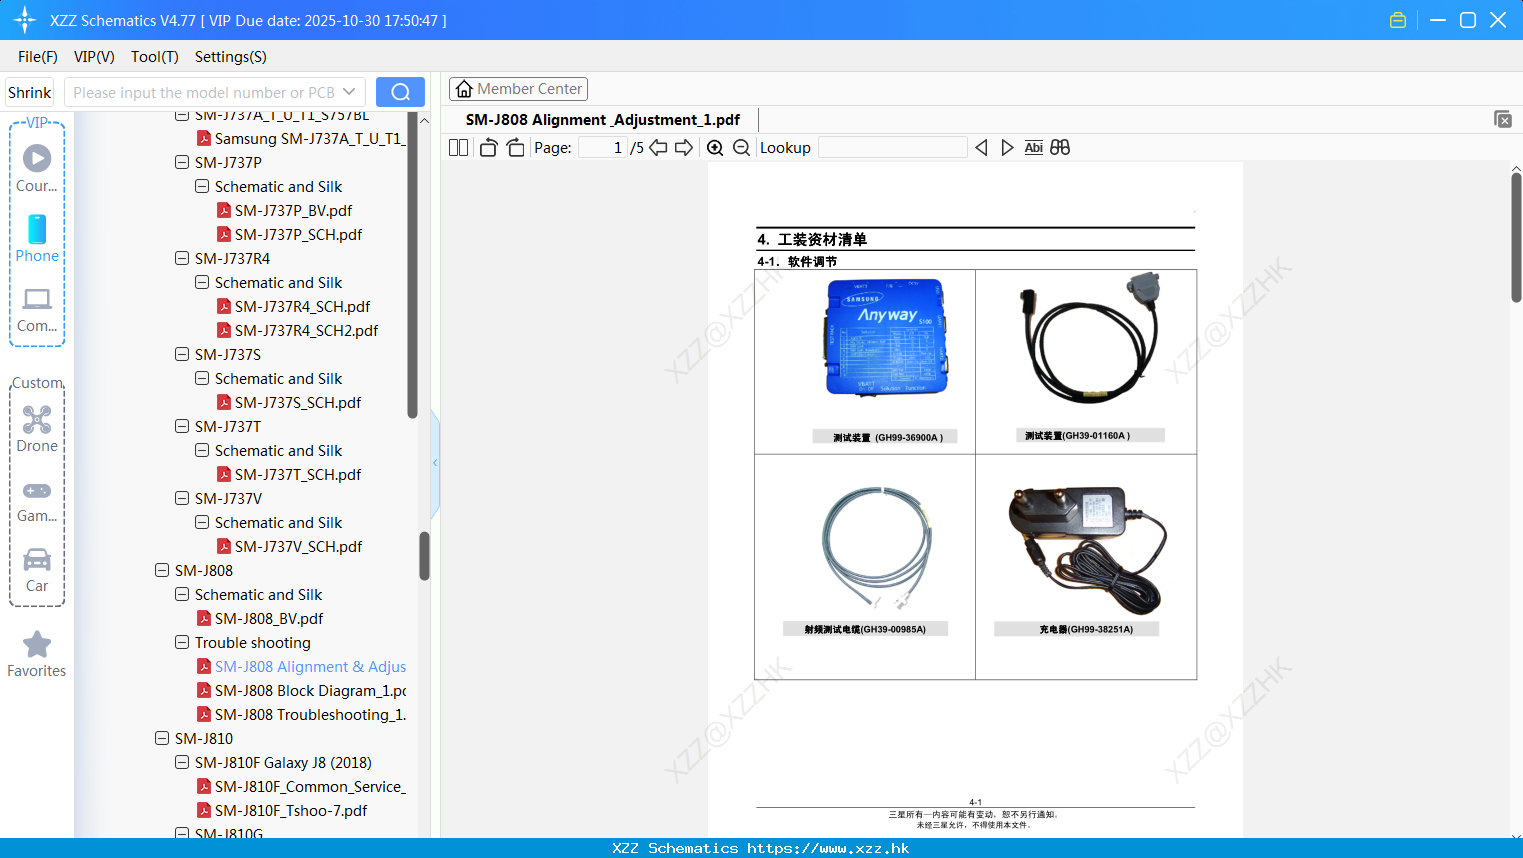Select the Drone category icon
Image resolution: width=1523 pixels, height=858 pixels.
[x=37, y=419]
